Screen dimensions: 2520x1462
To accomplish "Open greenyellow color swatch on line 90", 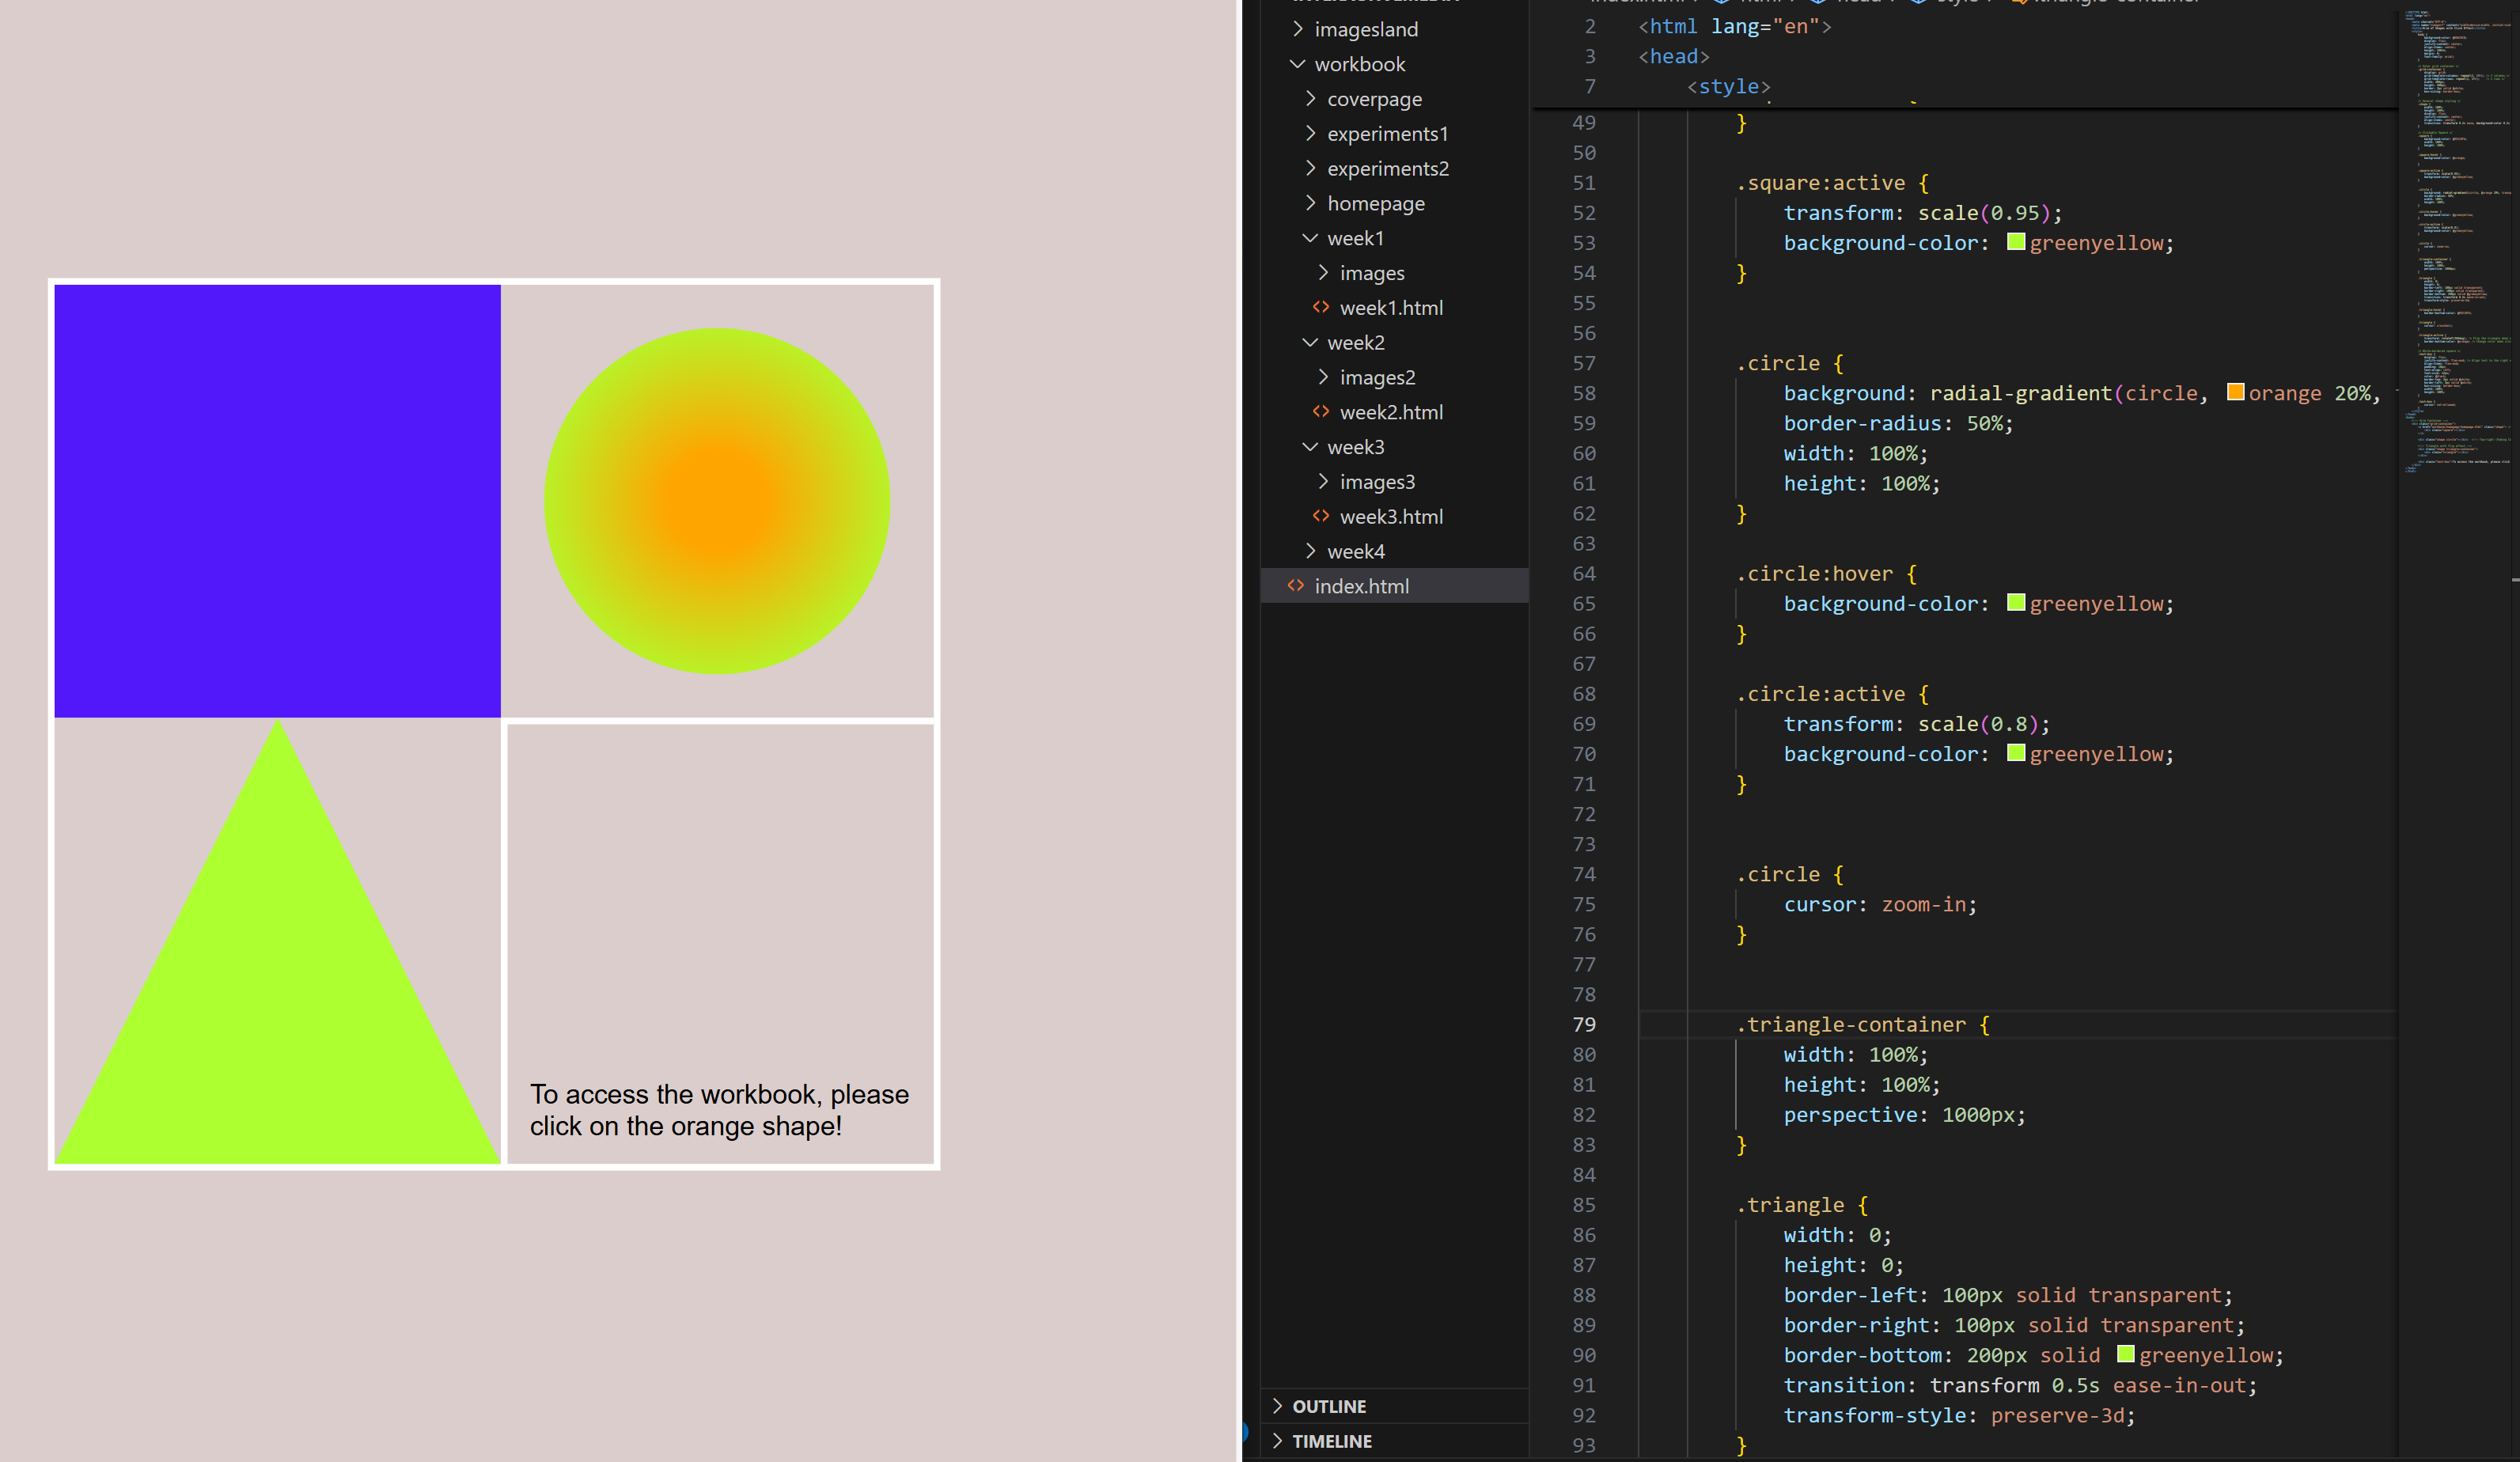I will [2126, 1354].
